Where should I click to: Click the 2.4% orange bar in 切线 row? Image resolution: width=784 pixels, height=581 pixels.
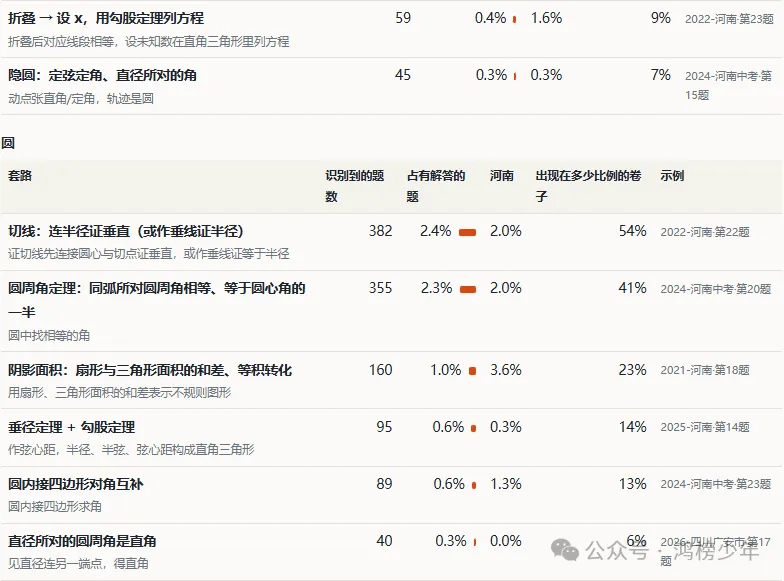[x=468, y=232]
